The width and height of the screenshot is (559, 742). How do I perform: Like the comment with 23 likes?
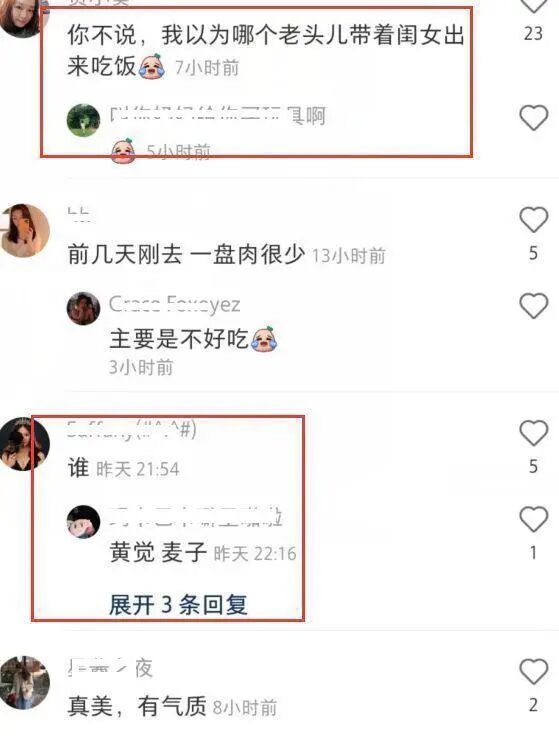coord(533,5)
